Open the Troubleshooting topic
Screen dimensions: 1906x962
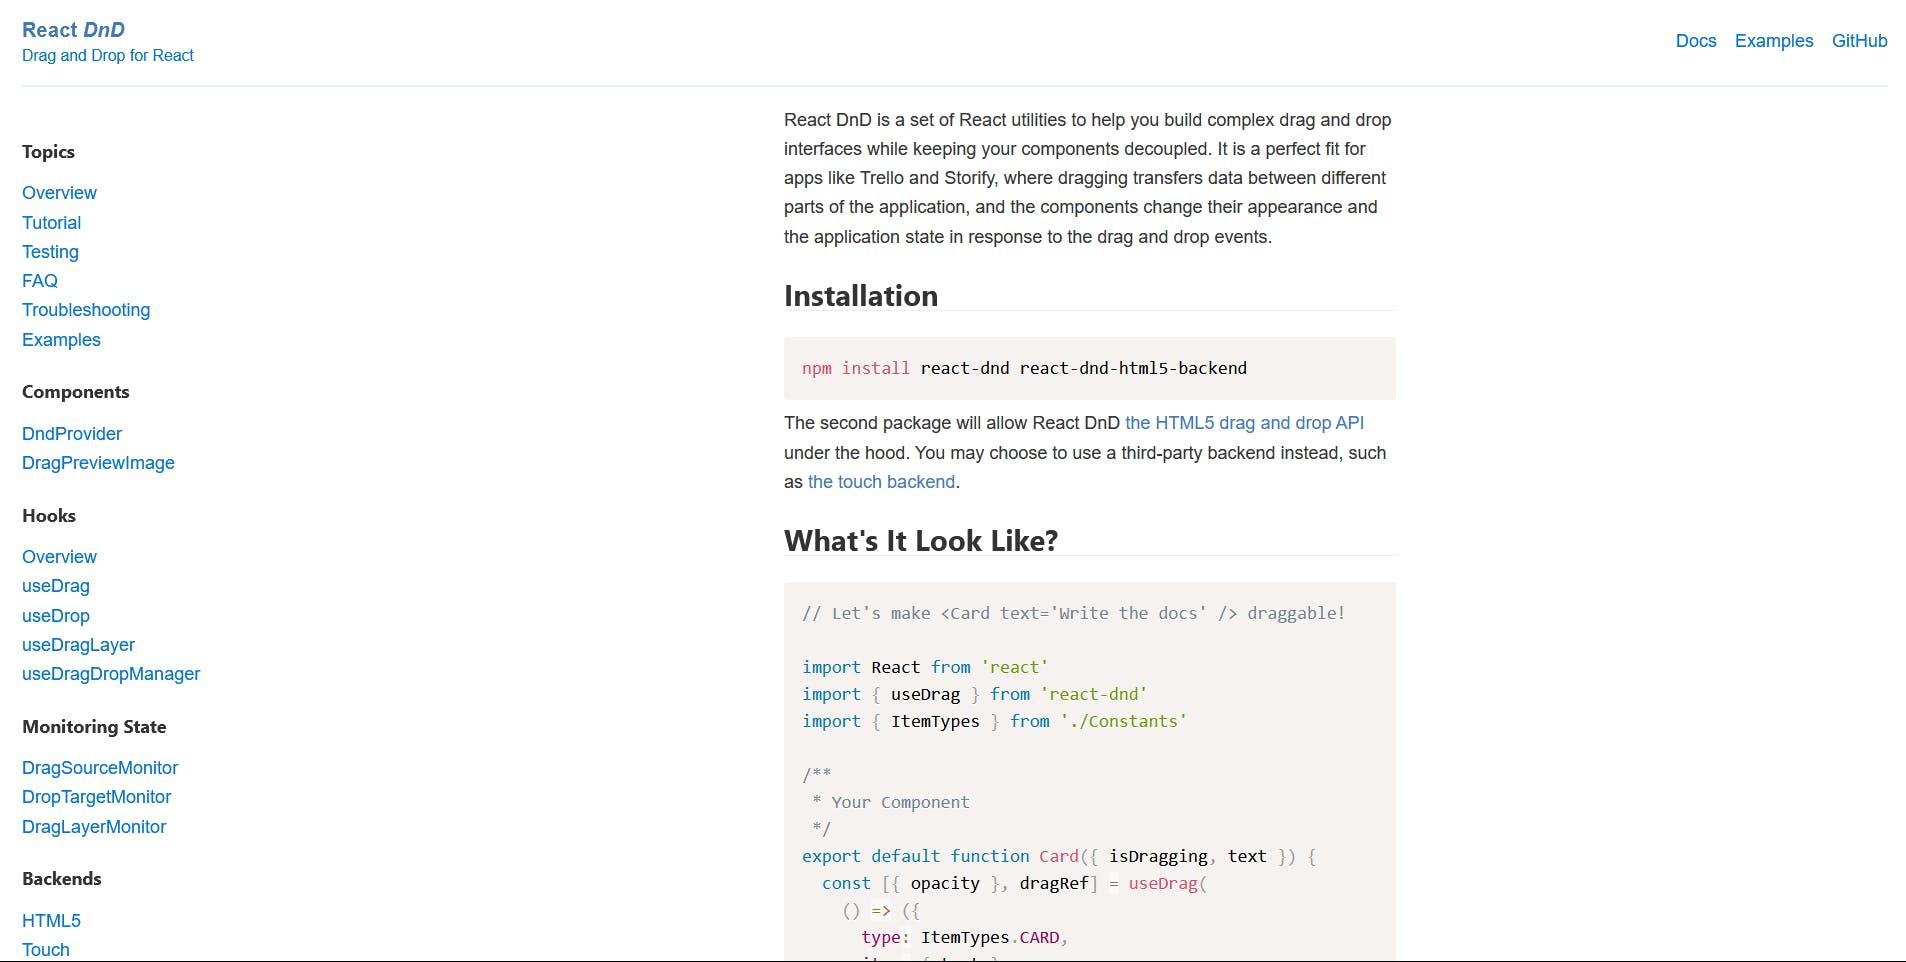coord(86,310)
